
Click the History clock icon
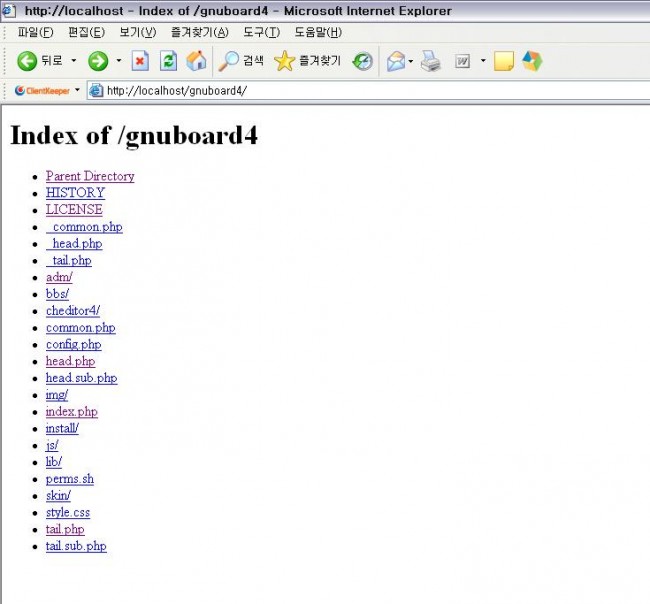362,61
